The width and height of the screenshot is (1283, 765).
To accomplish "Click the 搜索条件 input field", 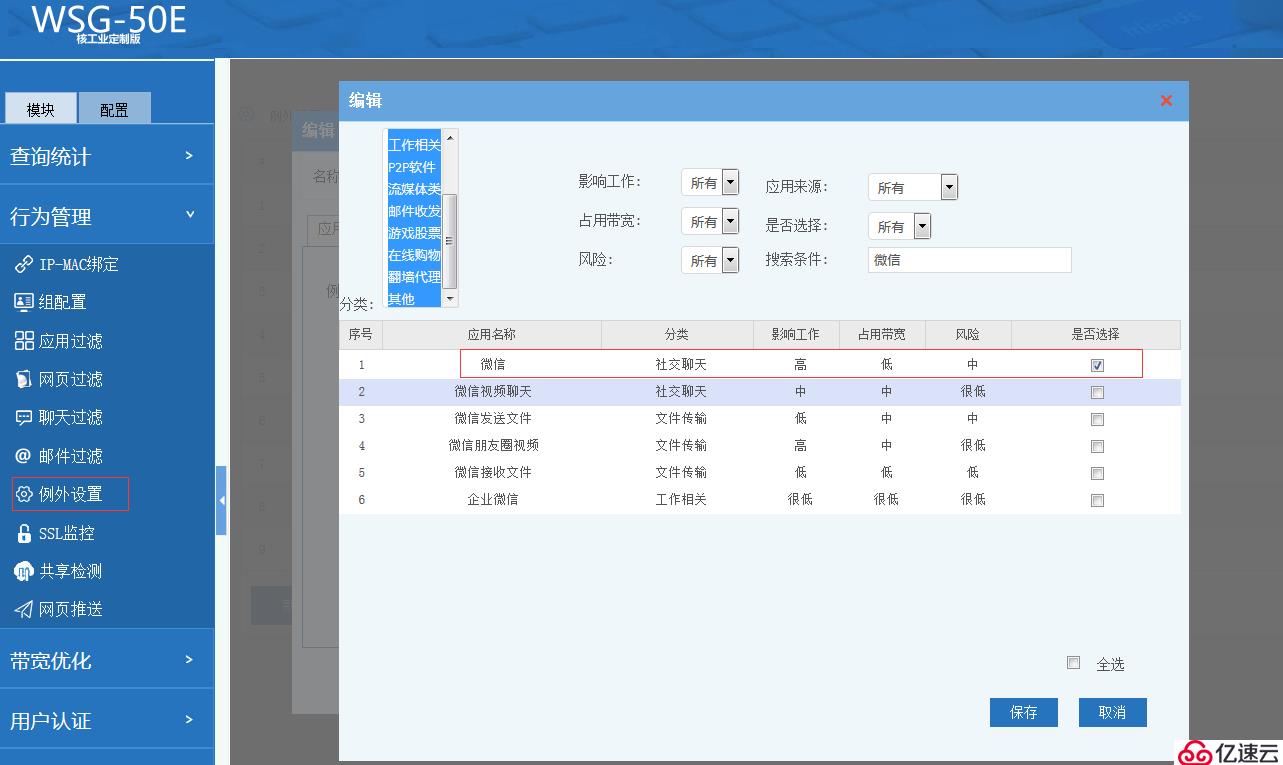I will [969, 260].
